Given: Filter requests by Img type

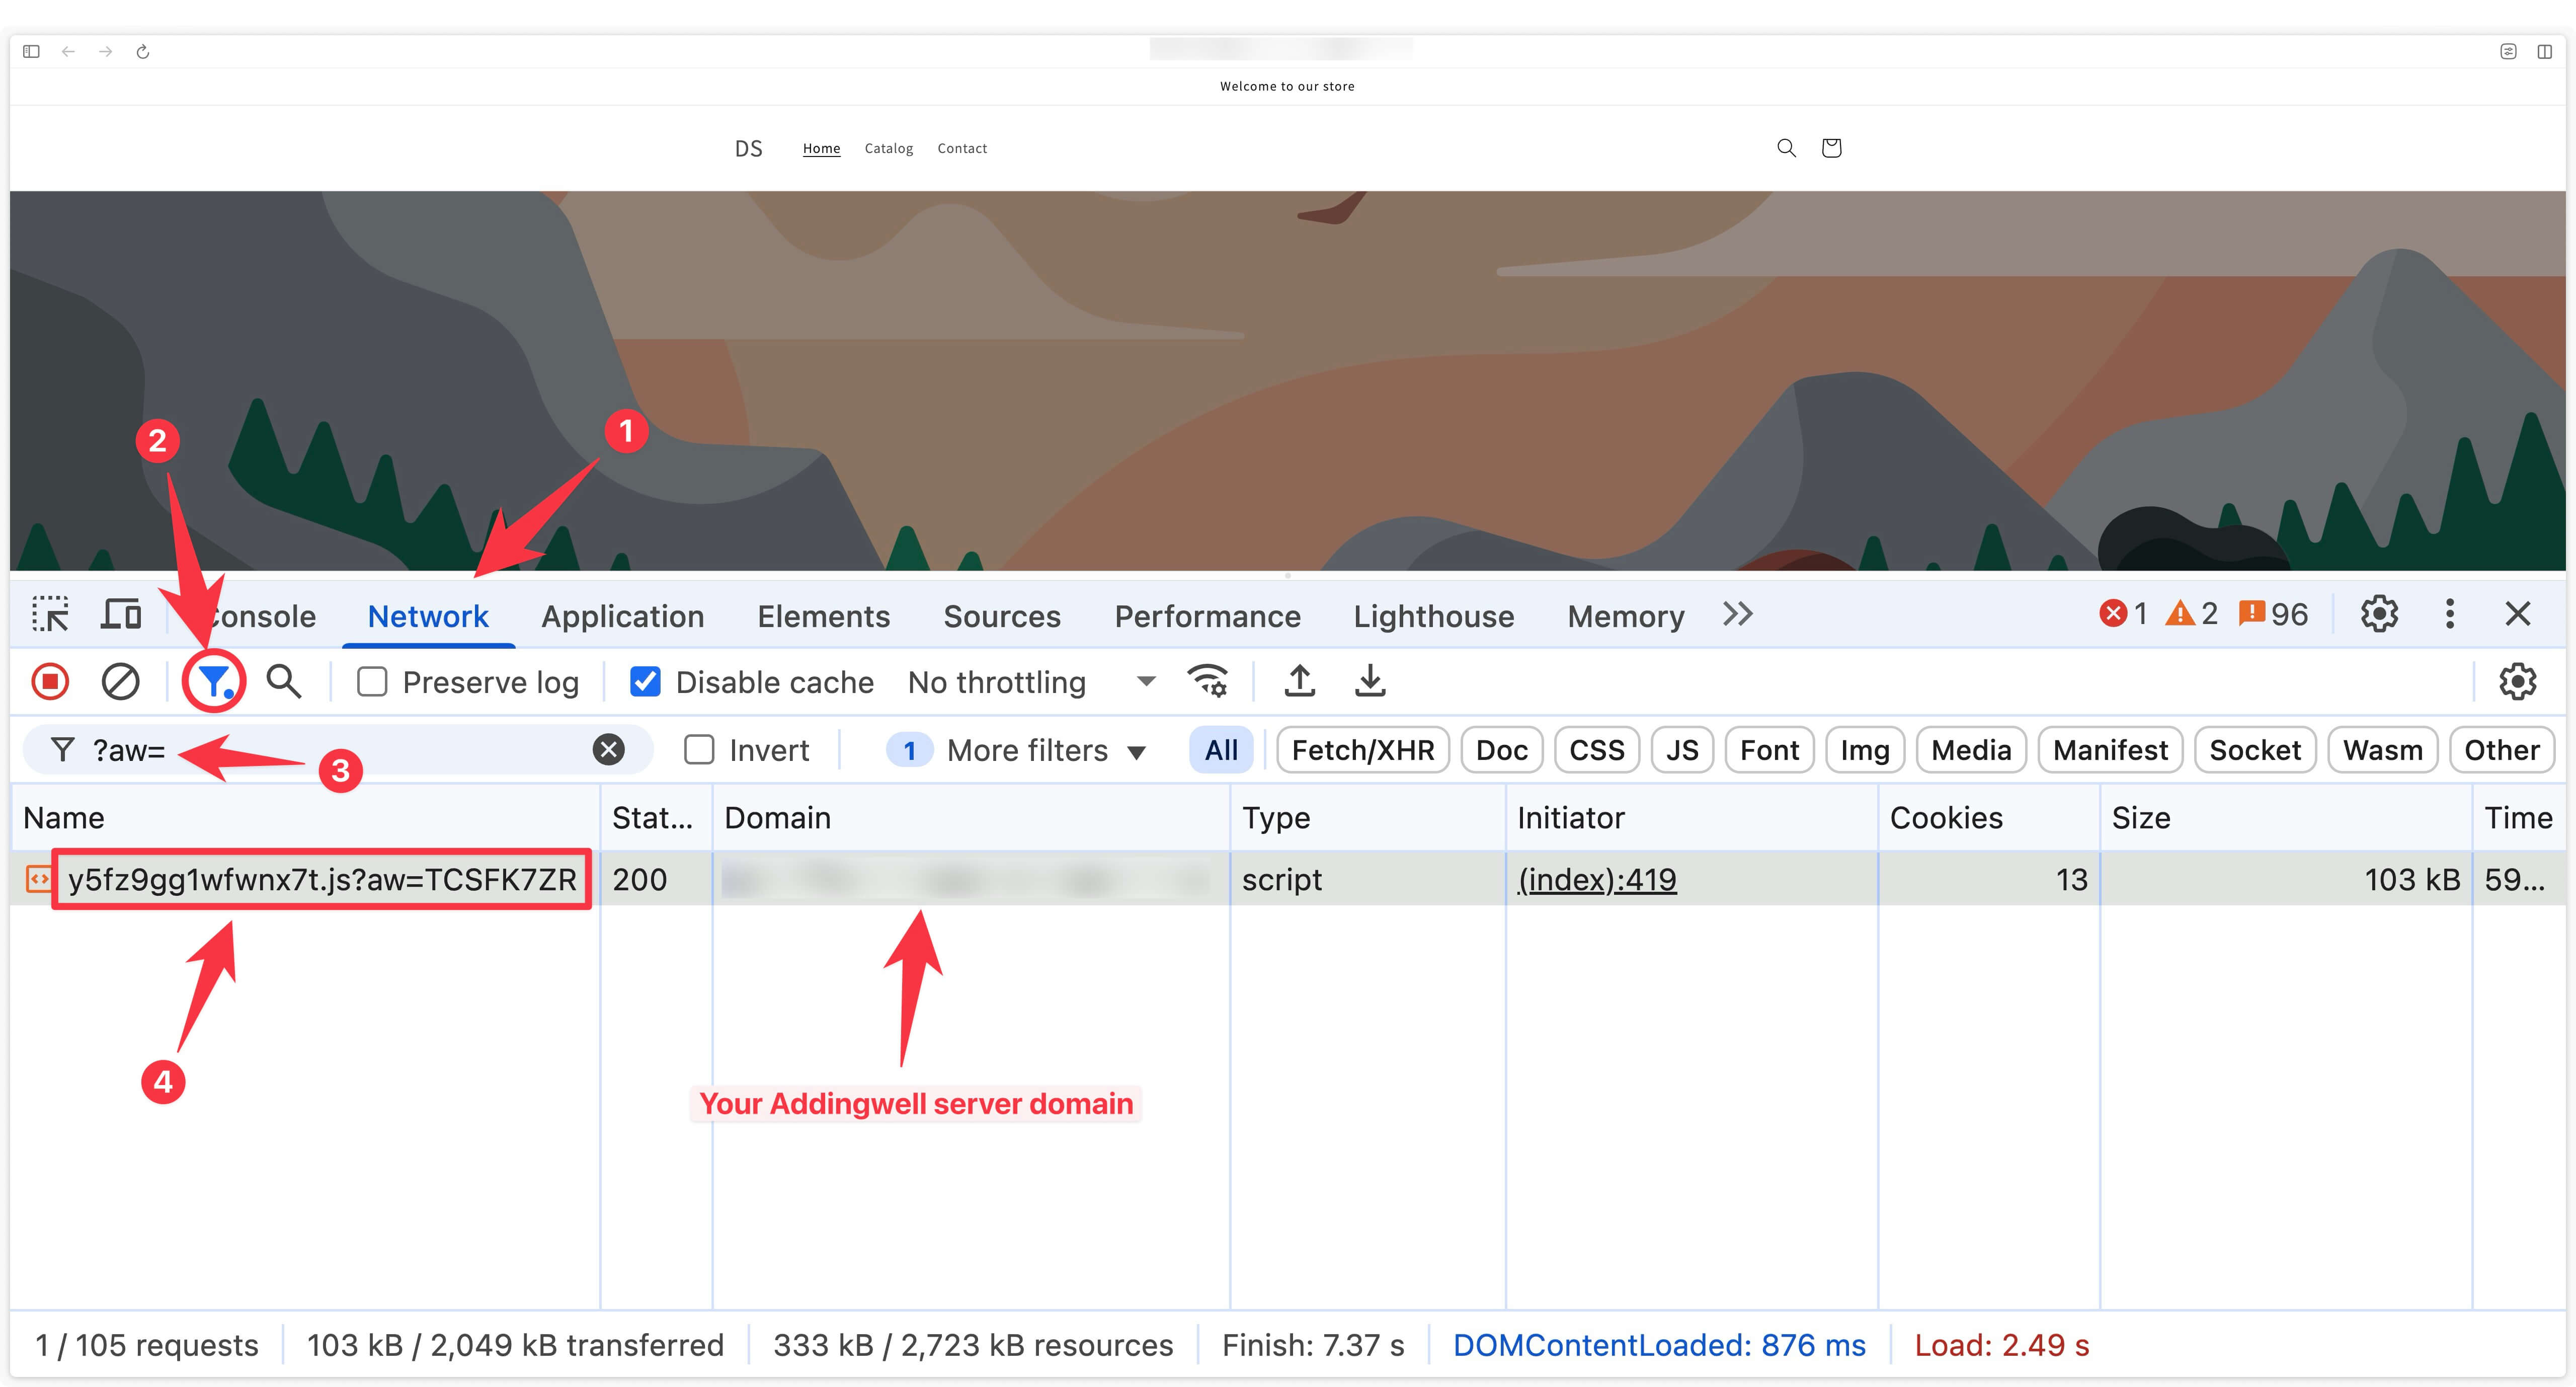Looking at the screenshot, I should [1865, 750].
